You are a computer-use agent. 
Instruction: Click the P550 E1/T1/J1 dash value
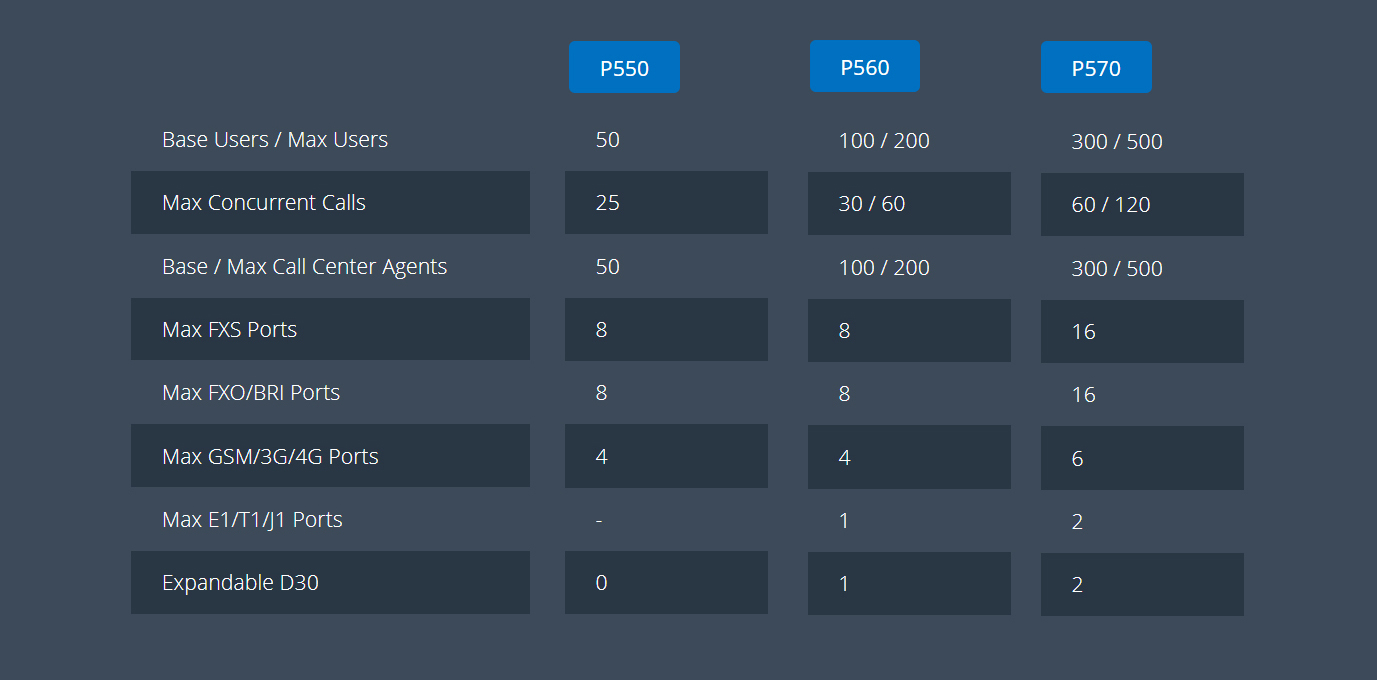(598, 521)
